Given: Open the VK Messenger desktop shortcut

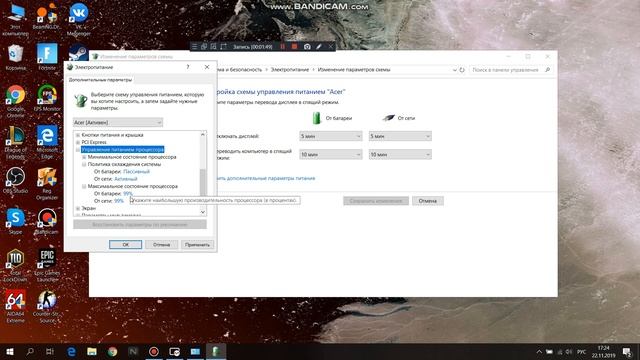Looking at the screenshot, I should tap(78, 20).
